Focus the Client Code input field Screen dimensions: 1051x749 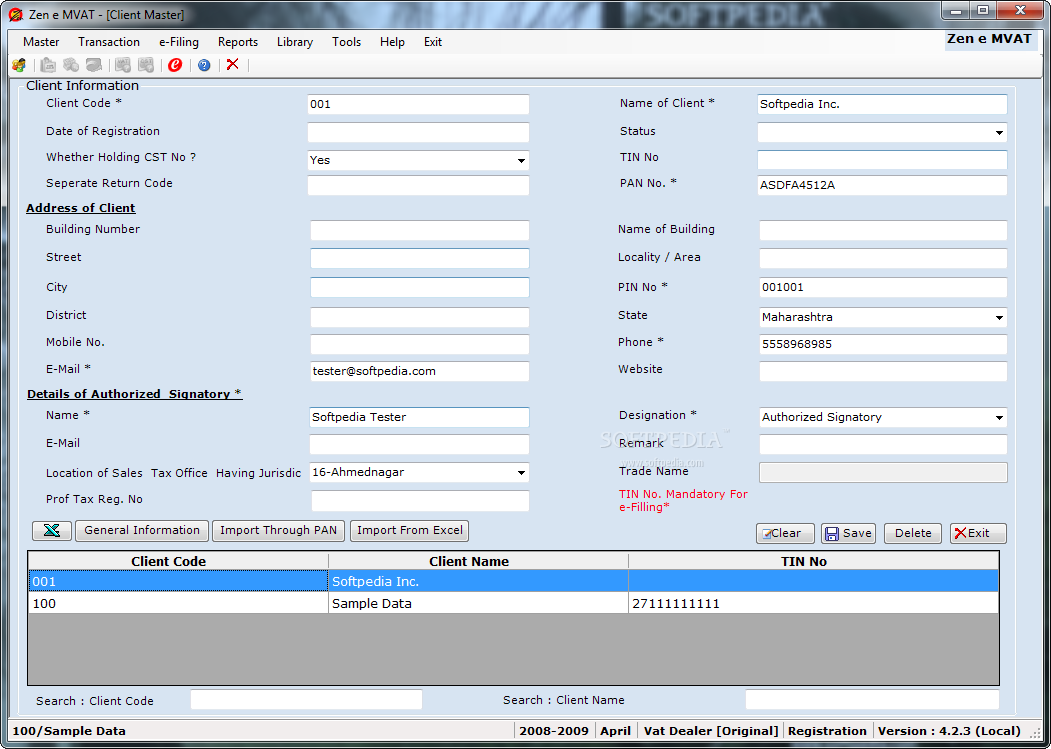click(418, 104)
